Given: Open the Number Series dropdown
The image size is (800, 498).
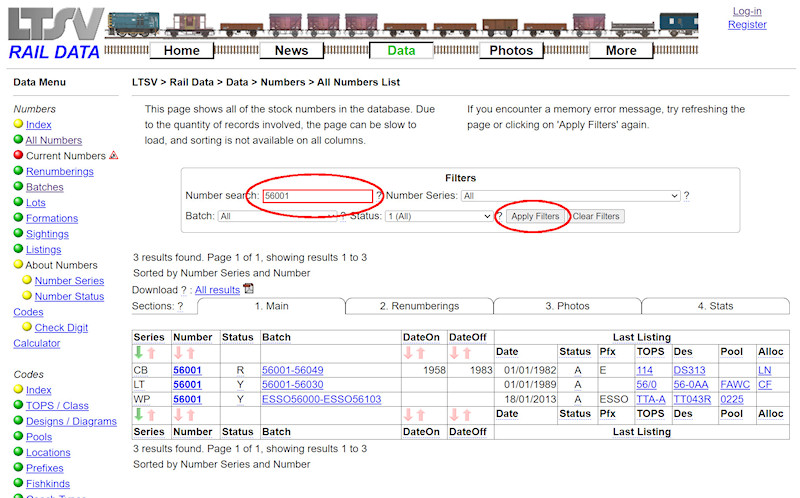Looking at the screenshot, I should [570, 196].
